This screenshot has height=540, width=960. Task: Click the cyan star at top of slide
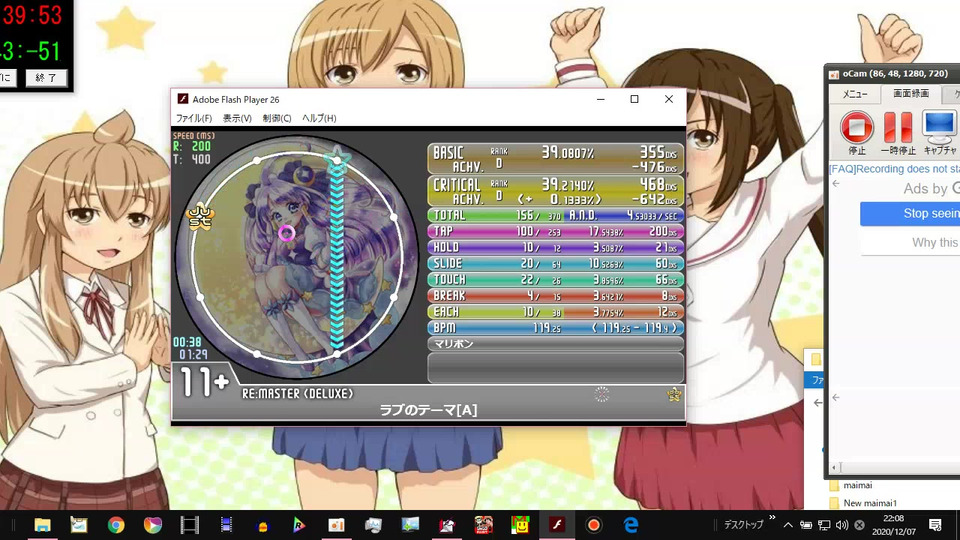(337, 160)
